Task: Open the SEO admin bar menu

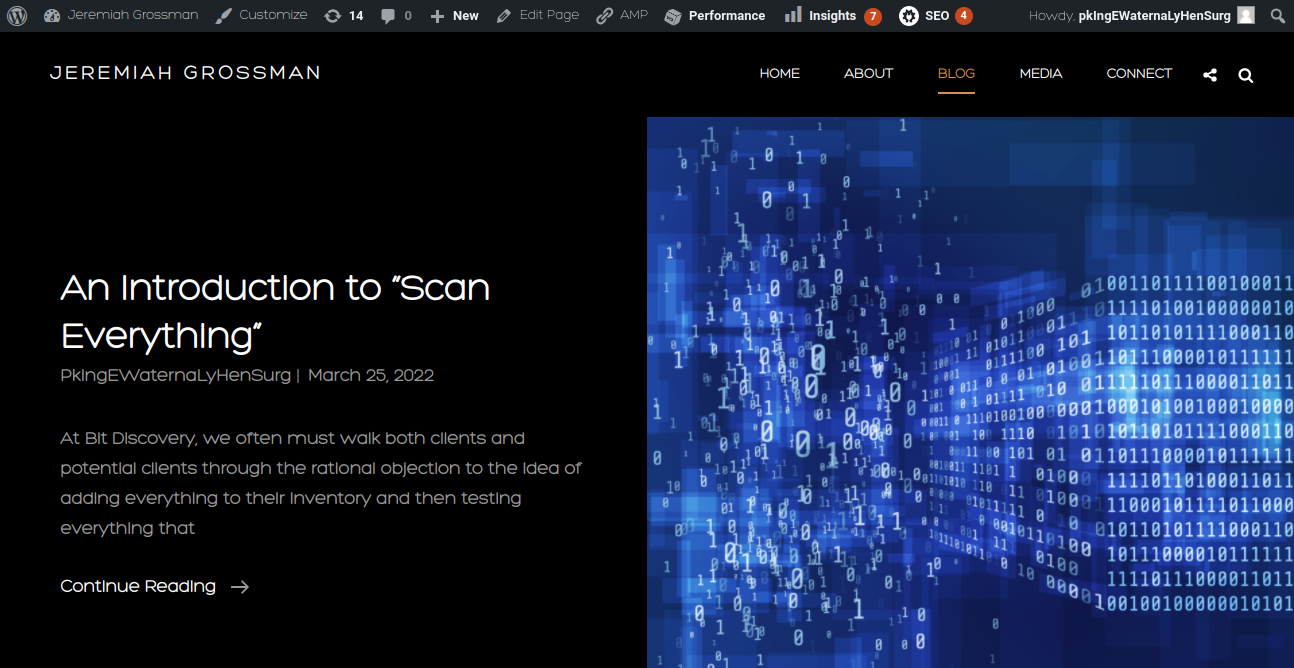Action: point(935,16)
